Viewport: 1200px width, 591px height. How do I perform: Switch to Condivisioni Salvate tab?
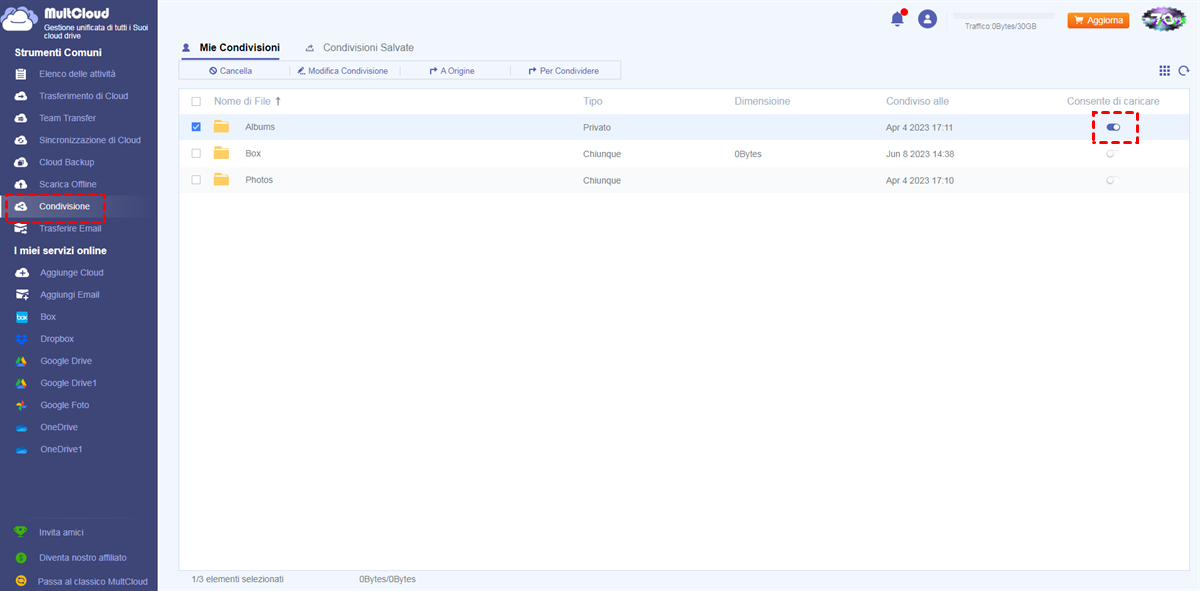pyautogui.click(x=367, y=48)
